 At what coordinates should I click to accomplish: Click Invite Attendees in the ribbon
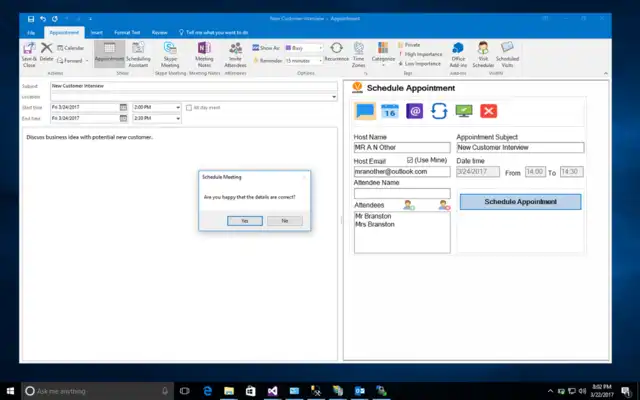(x=236, y=54)
